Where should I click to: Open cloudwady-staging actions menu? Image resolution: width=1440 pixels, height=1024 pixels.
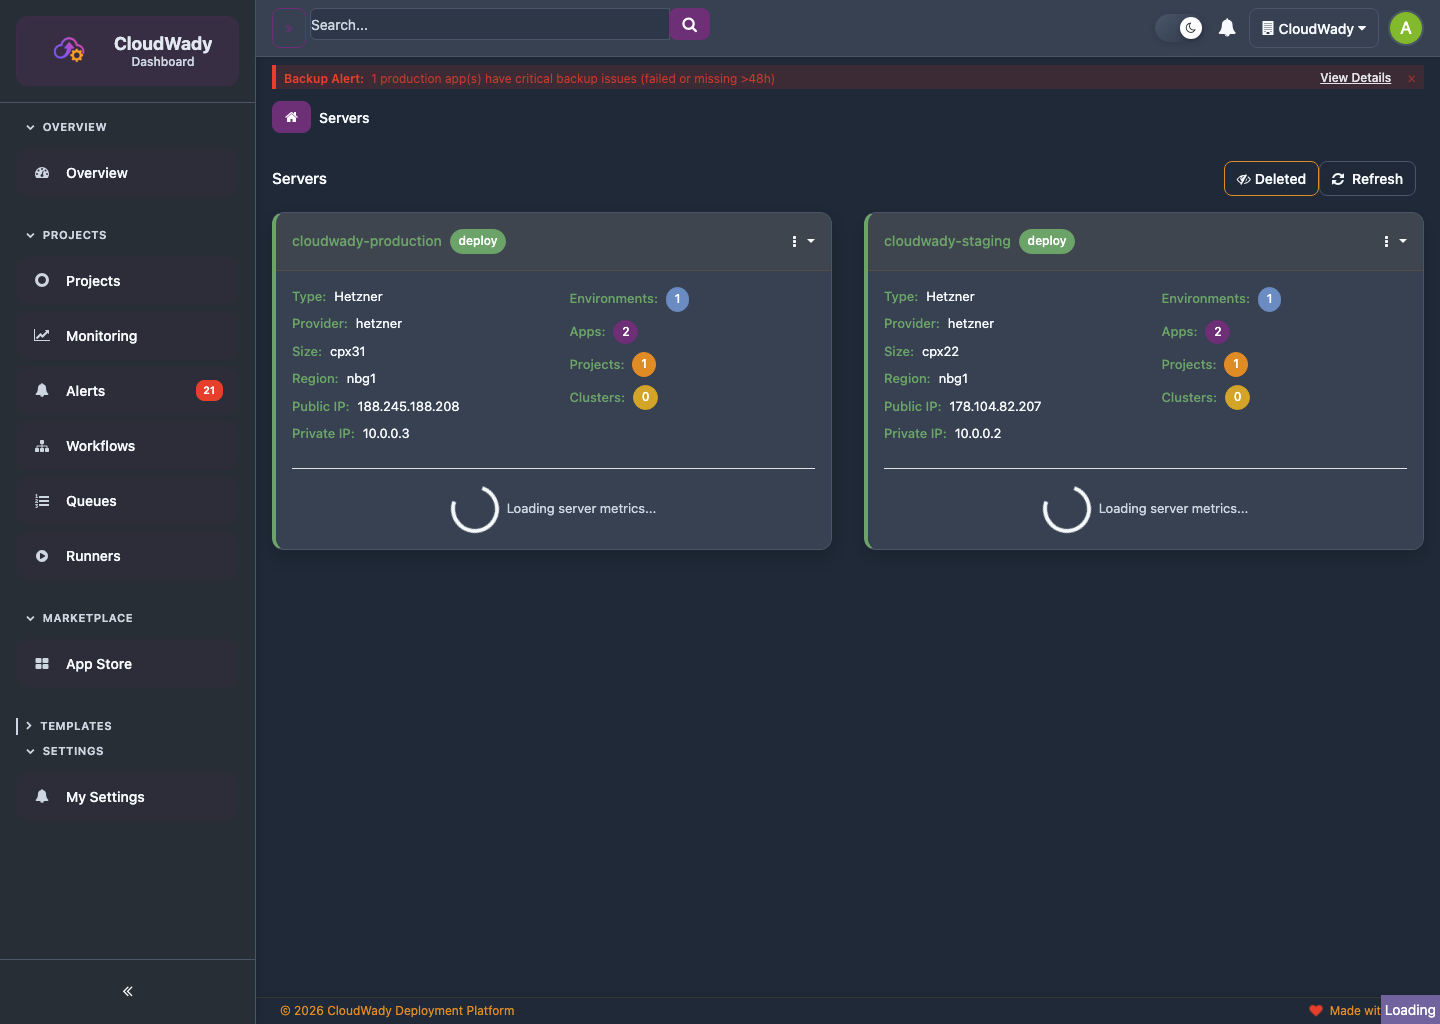click(x=1394, y=241)
